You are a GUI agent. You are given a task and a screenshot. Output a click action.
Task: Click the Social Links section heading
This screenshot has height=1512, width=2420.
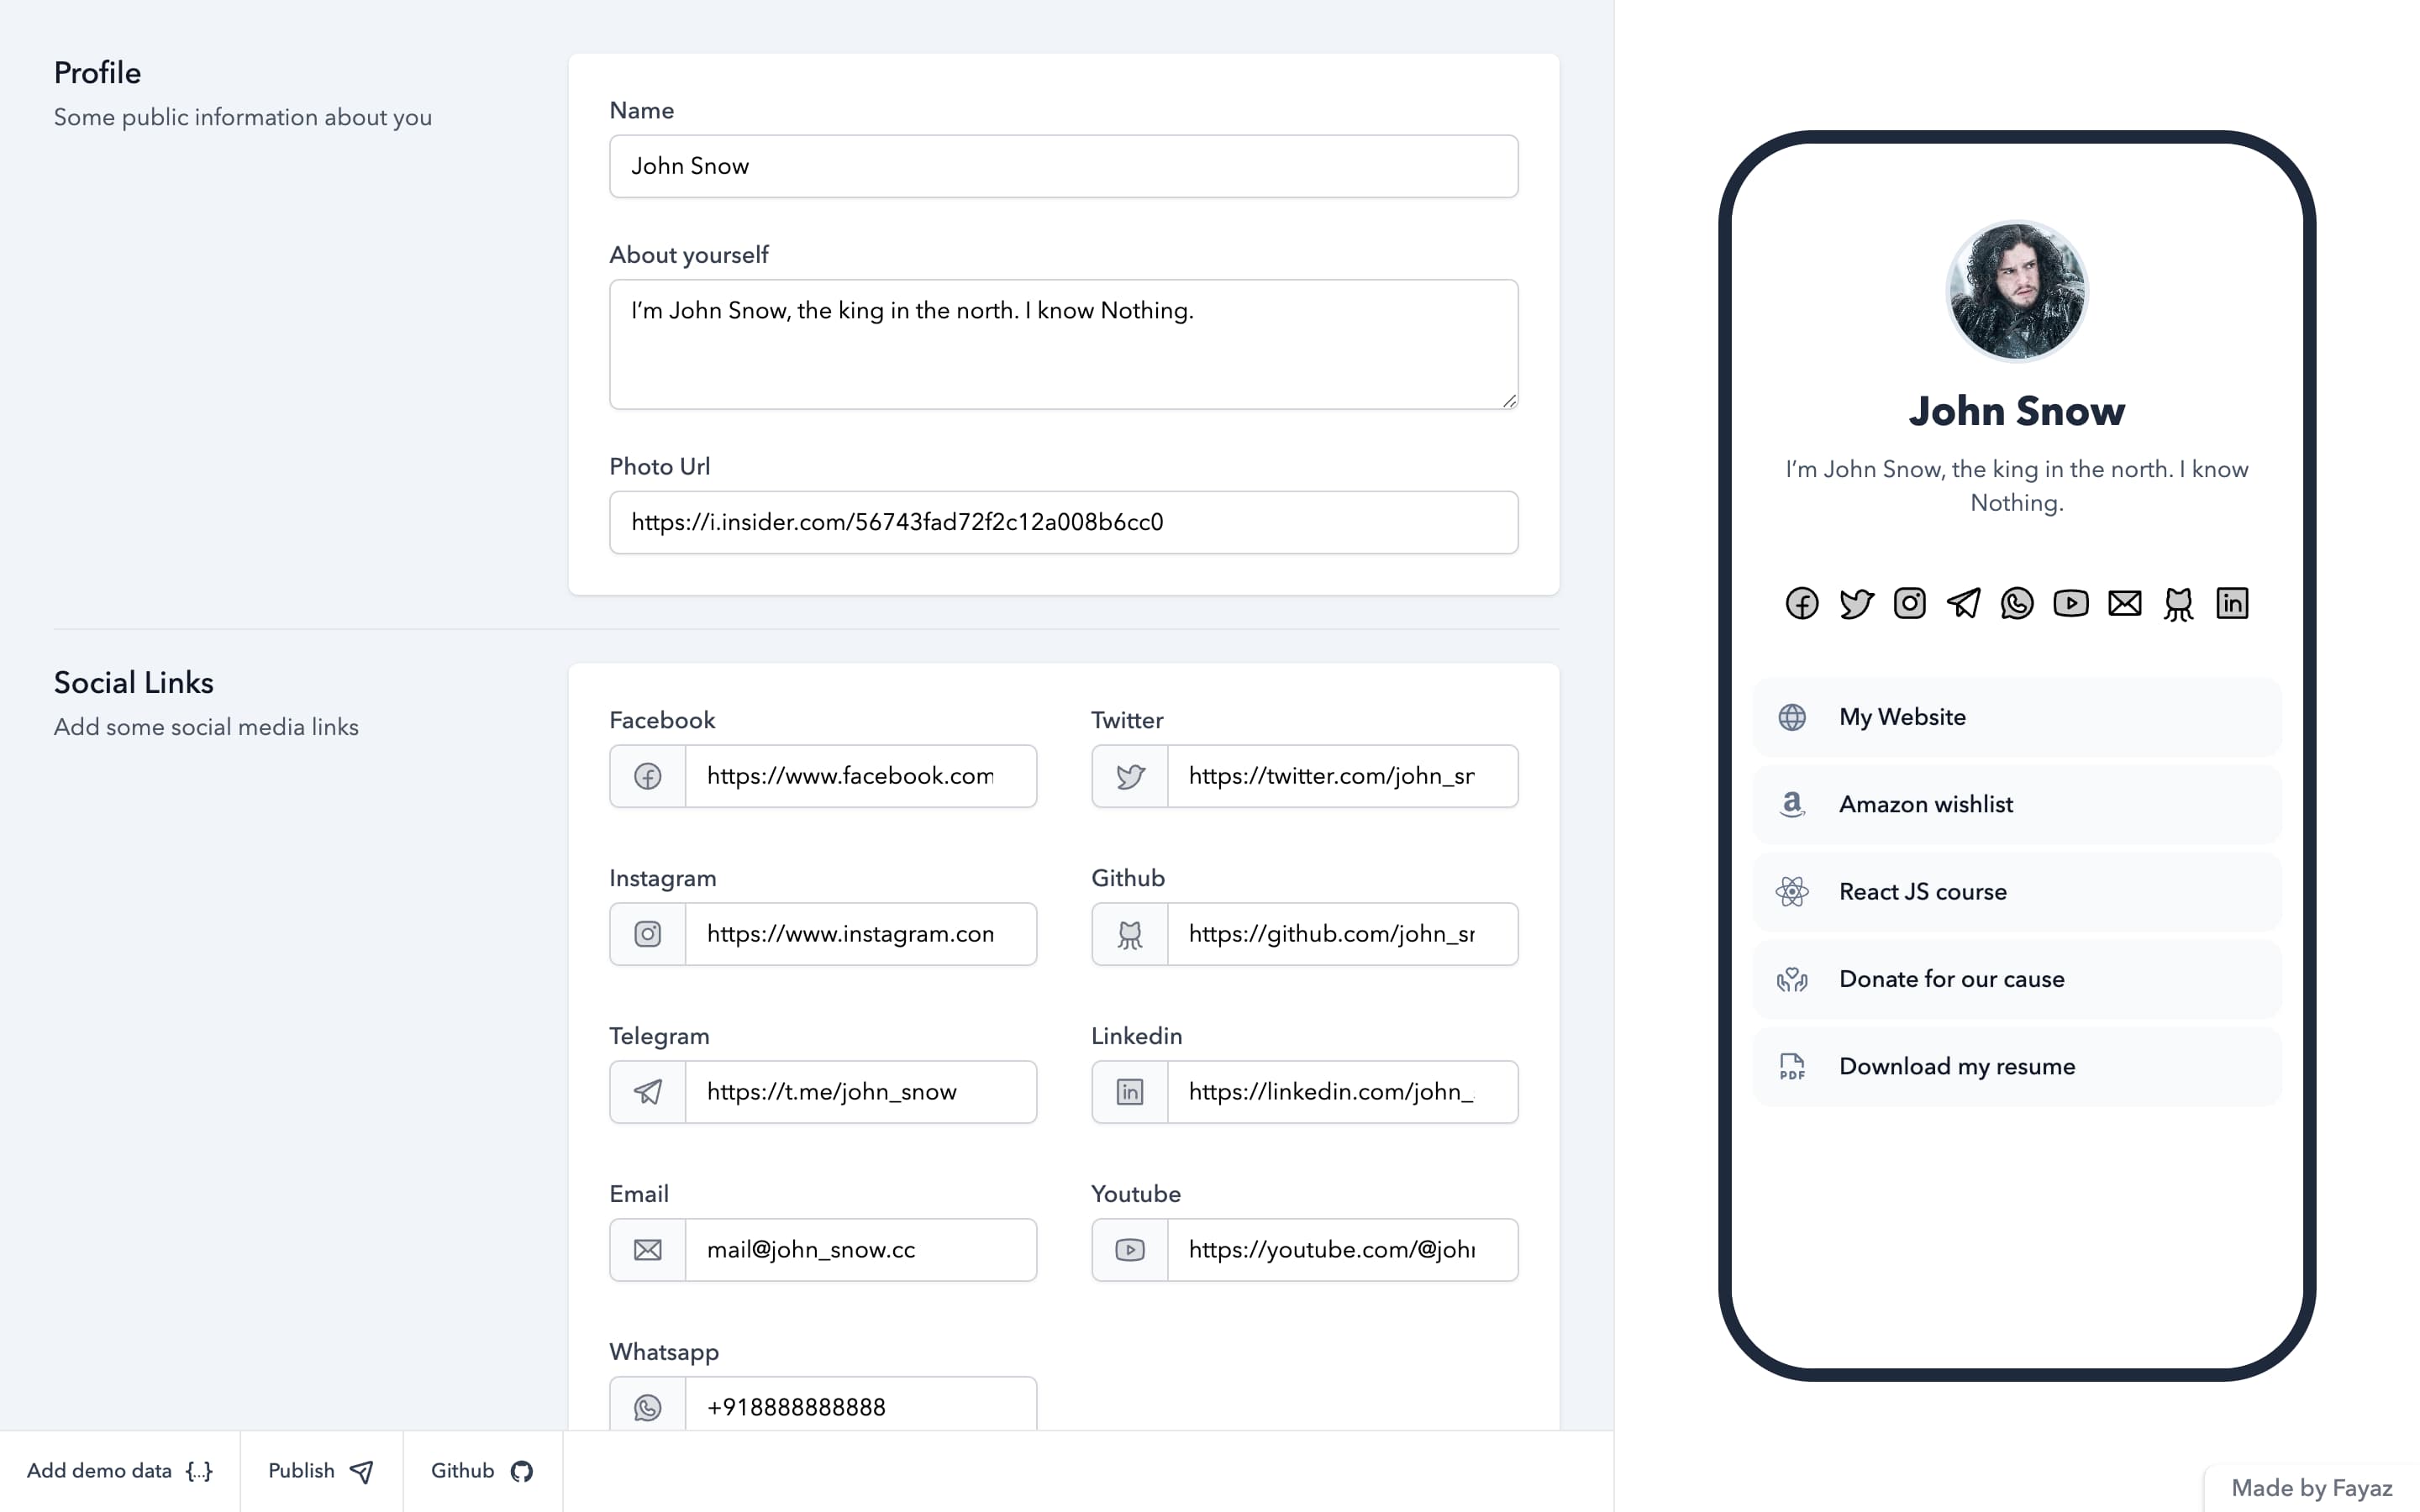point(134,683)
